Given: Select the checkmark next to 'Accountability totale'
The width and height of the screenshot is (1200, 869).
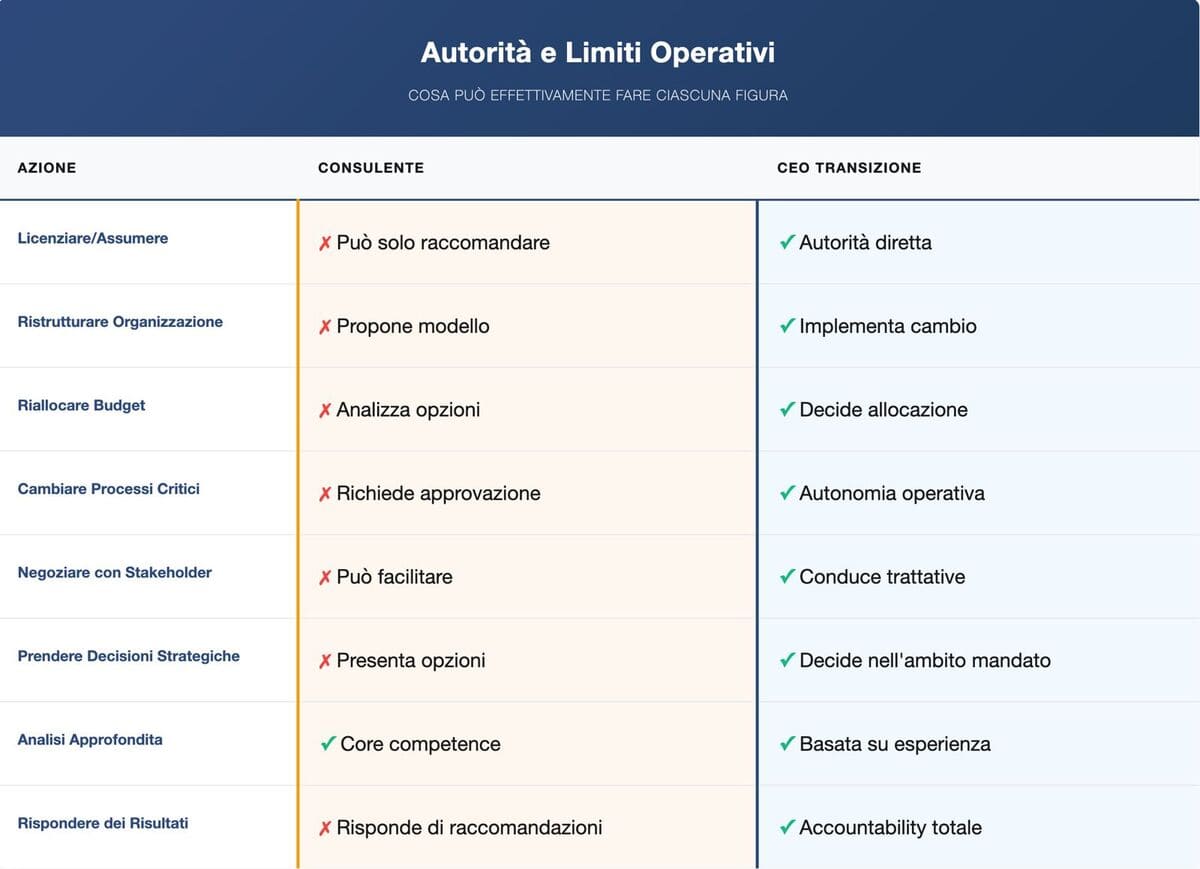Looking at the screenshot, I should click(786, 828).
